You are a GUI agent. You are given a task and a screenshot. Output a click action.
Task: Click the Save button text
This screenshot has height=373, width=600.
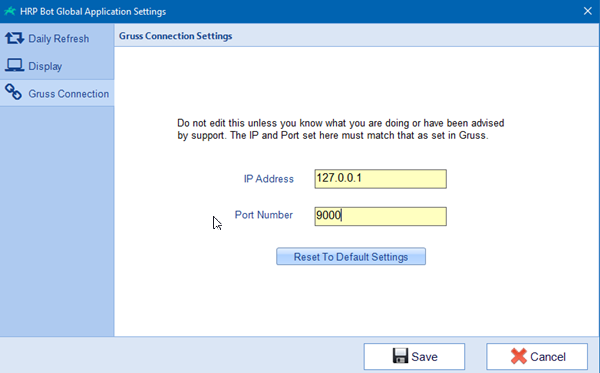click(424, 357)
